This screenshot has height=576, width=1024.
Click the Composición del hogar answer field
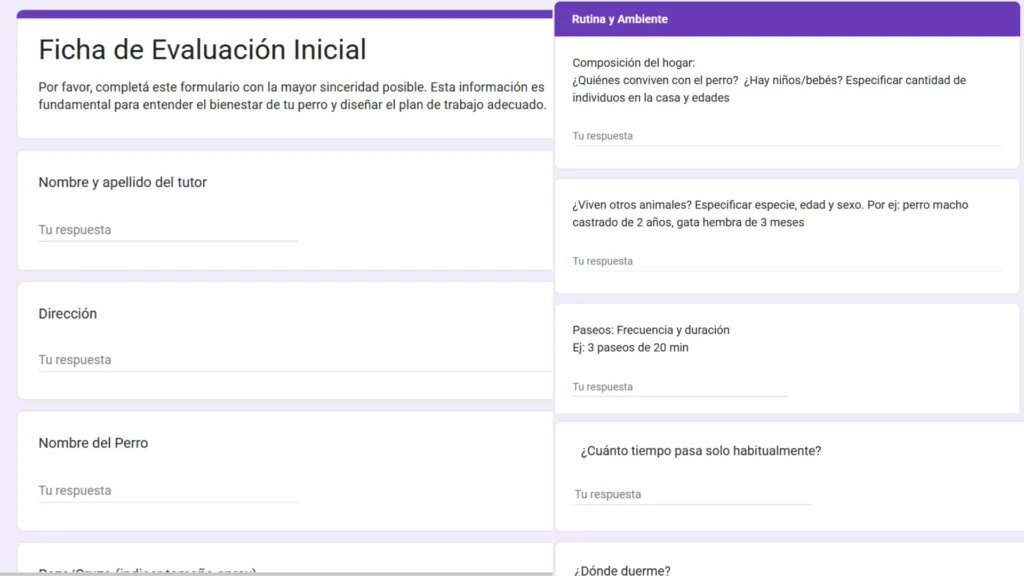click(x=786, y=136)
